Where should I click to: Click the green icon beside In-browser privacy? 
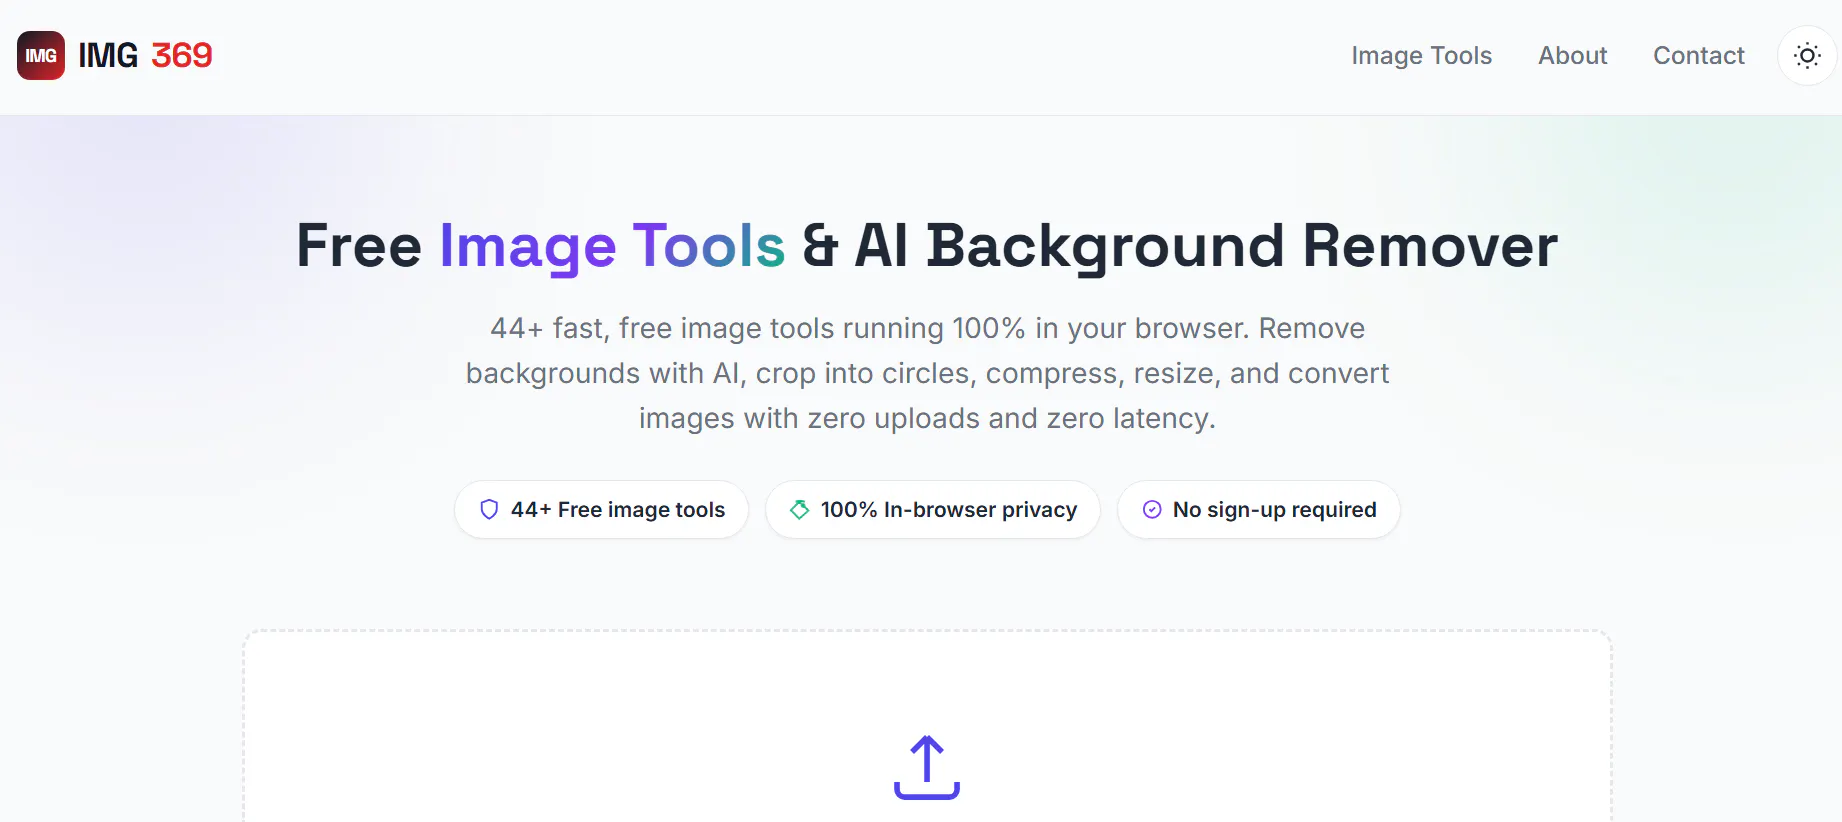click(x=799, y=510)
